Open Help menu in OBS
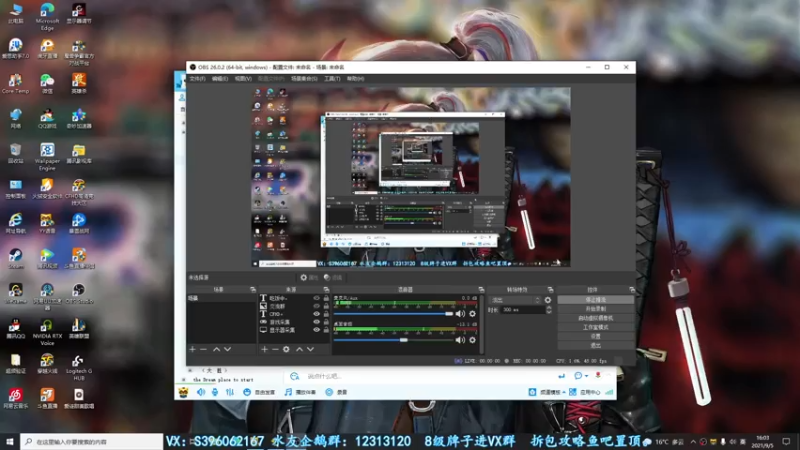The width and height of the screenshot is (800, 450). (x=355, y=79)
